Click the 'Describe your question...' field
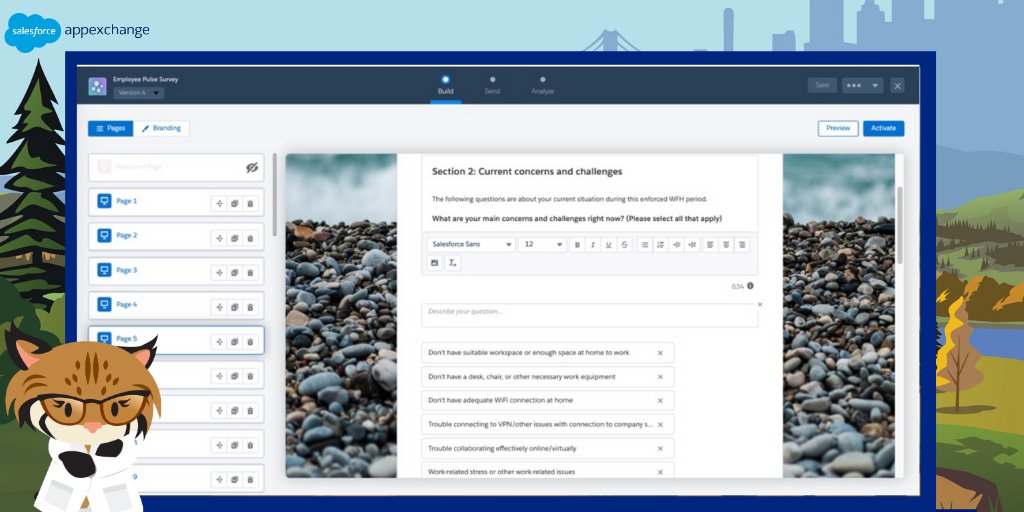 click(590, 315)
